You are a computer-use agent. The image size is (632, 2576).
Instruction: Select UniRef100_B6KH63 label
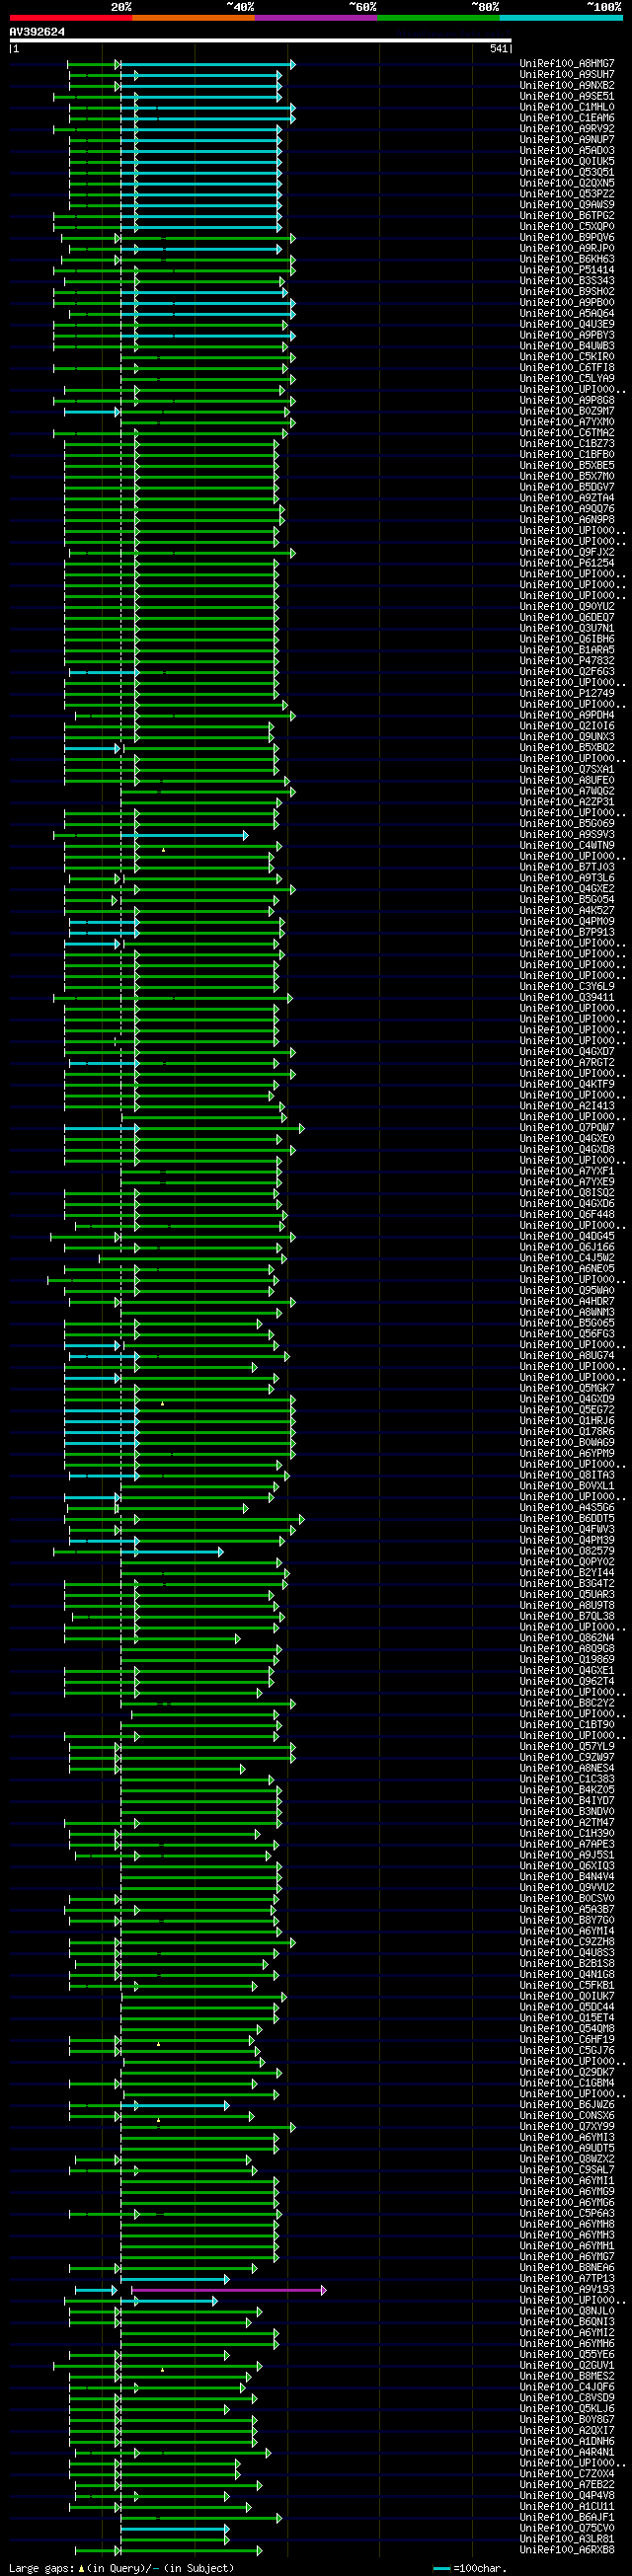click(x=567, y=259)
